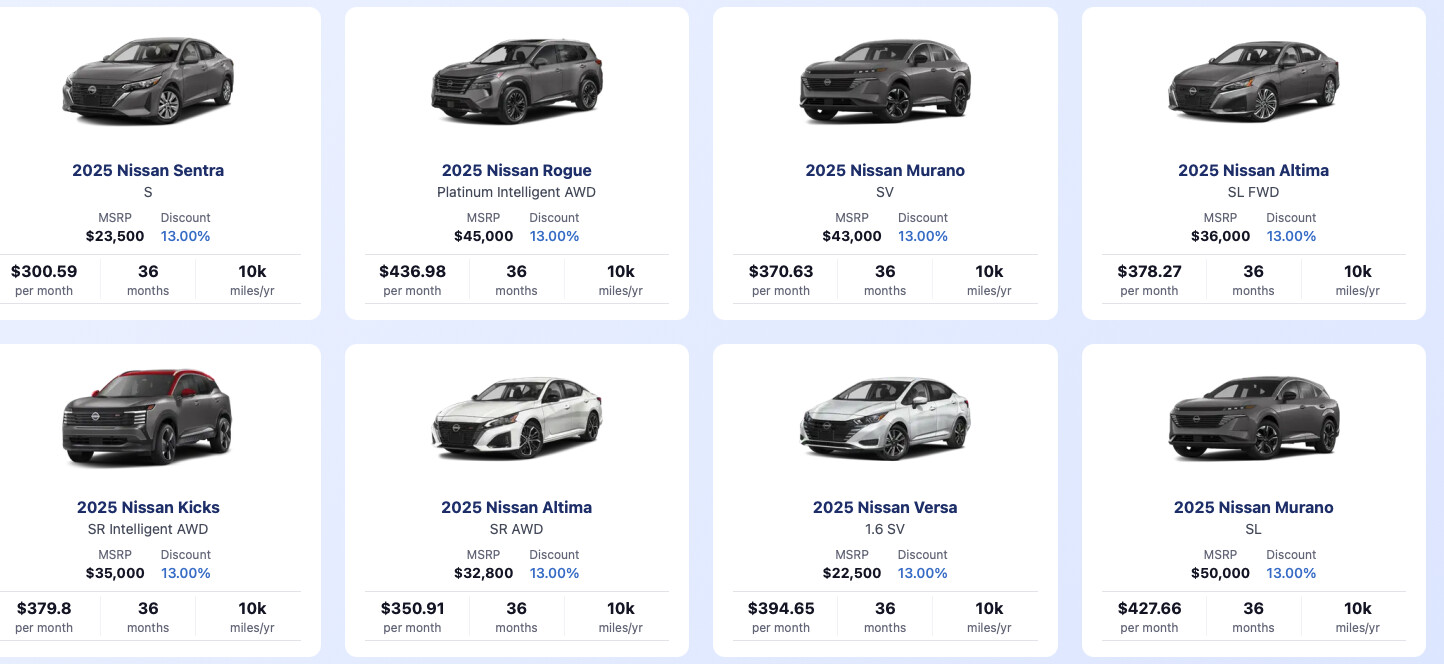Click the $43,000 MSRP on the Murano SV

(852, 236)
